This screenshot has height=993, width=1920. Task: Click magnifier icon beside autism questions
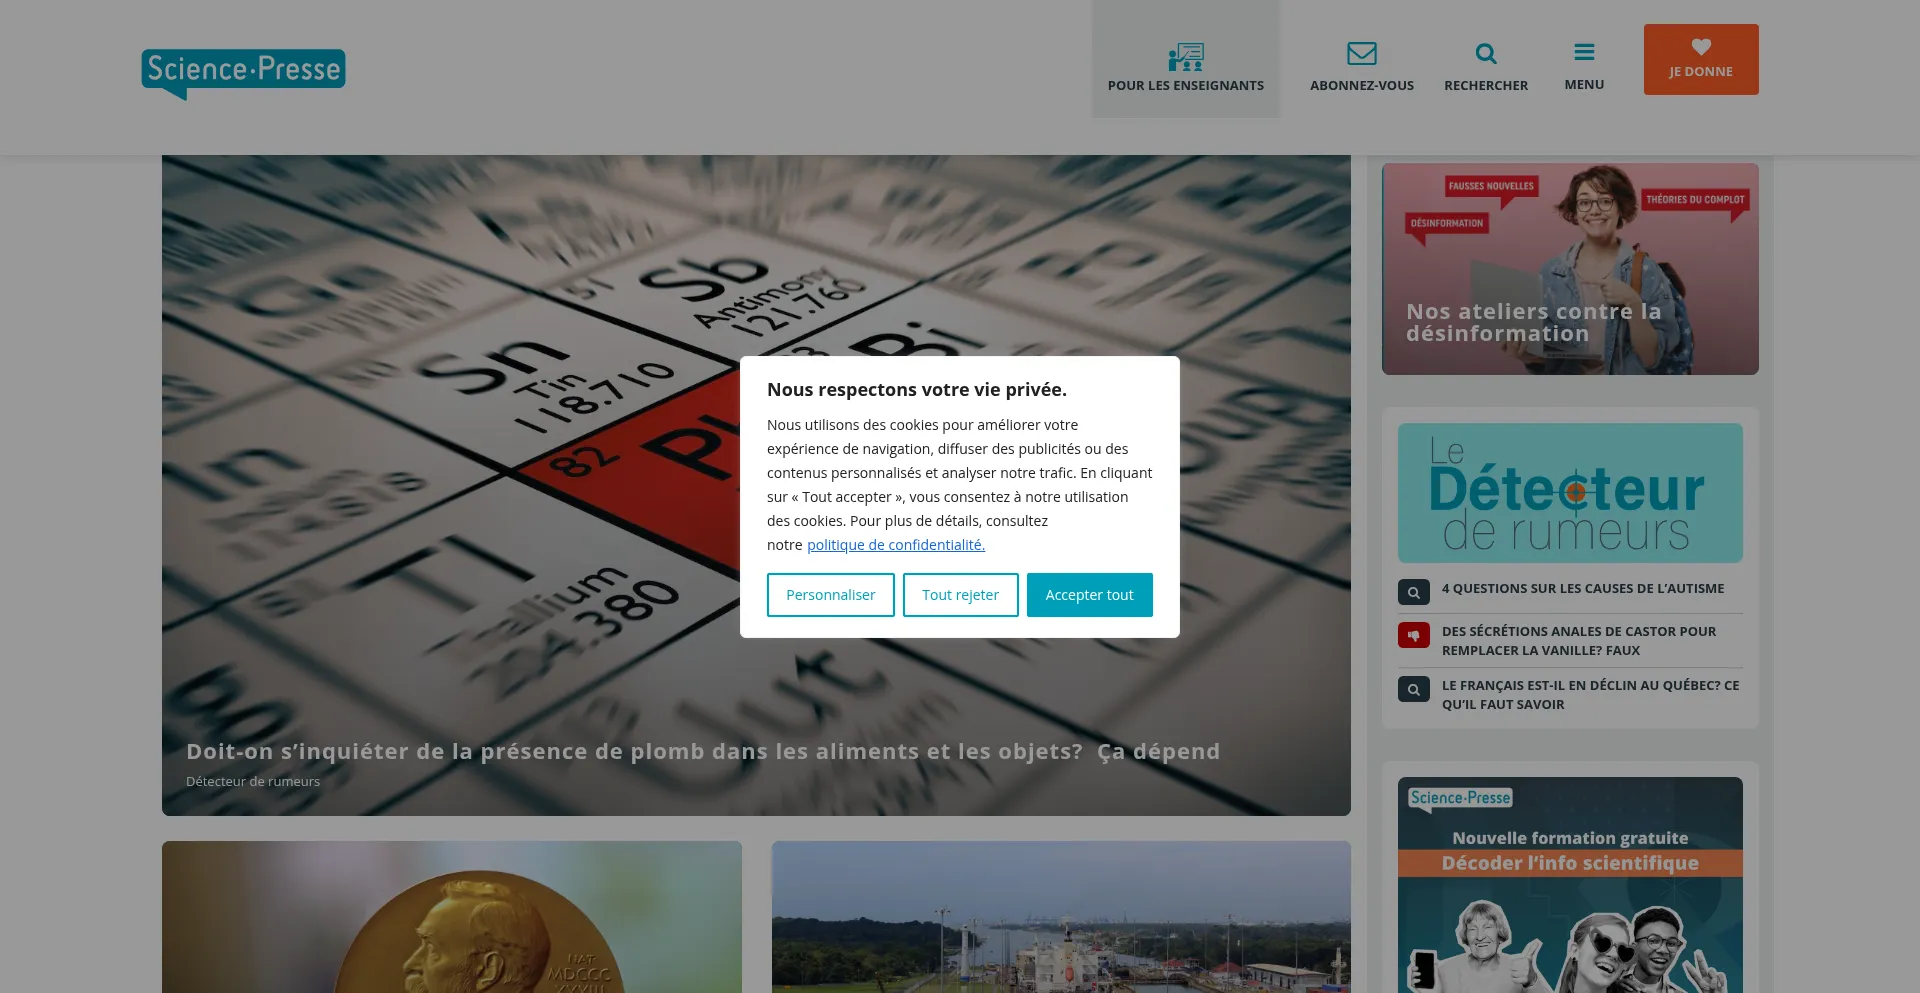[1413, 592]
